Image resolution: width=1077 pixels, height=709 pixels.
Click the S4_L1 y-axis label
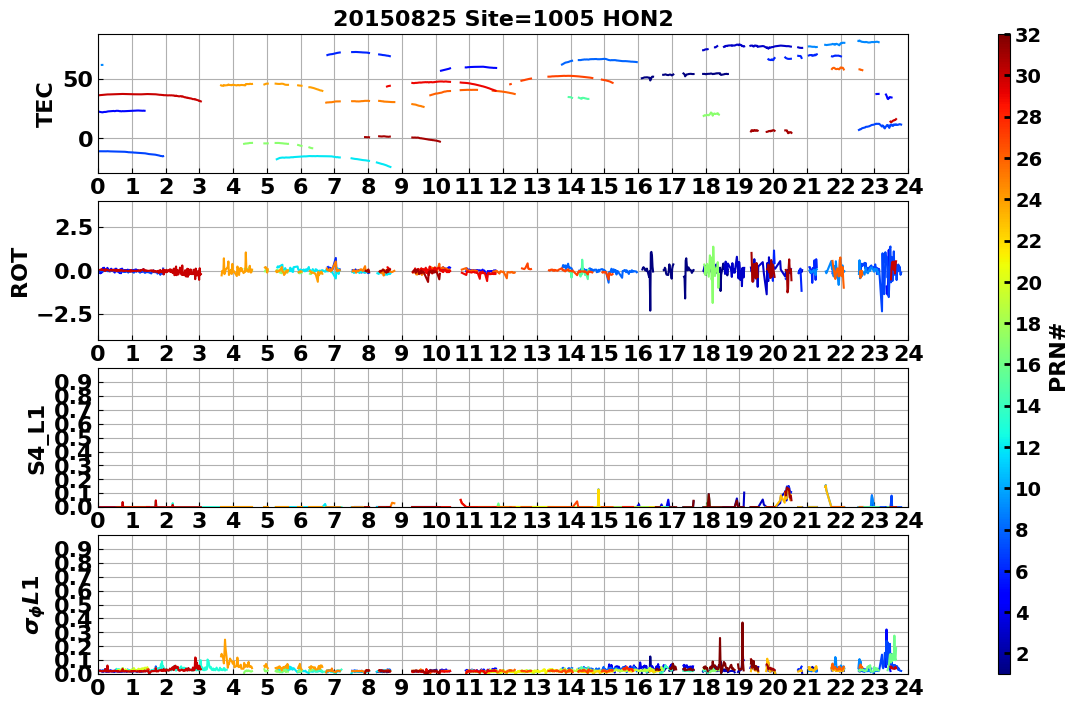(x=36, y=440)
